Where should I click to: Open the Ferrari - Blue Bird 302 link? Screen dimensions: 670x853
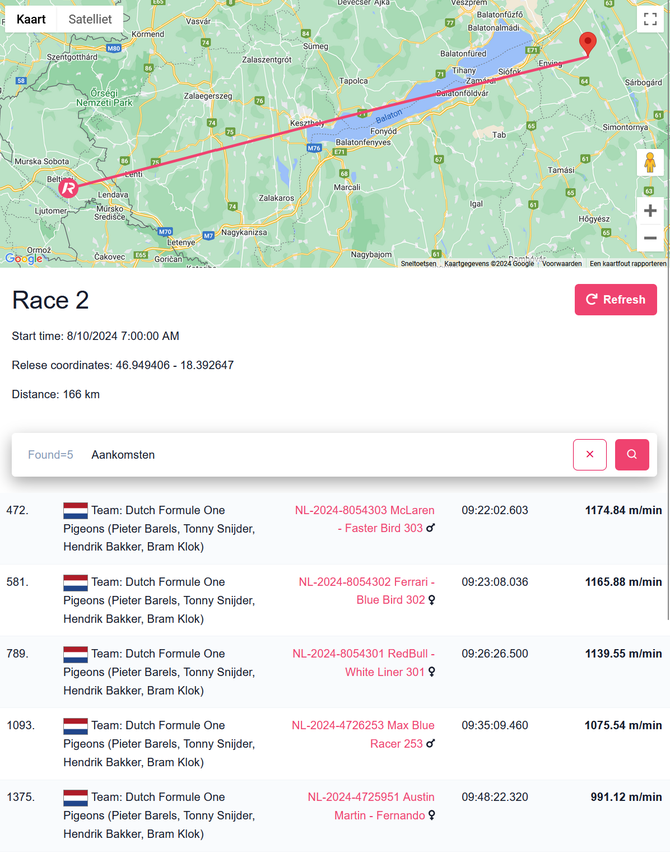(x=367, y=591)
